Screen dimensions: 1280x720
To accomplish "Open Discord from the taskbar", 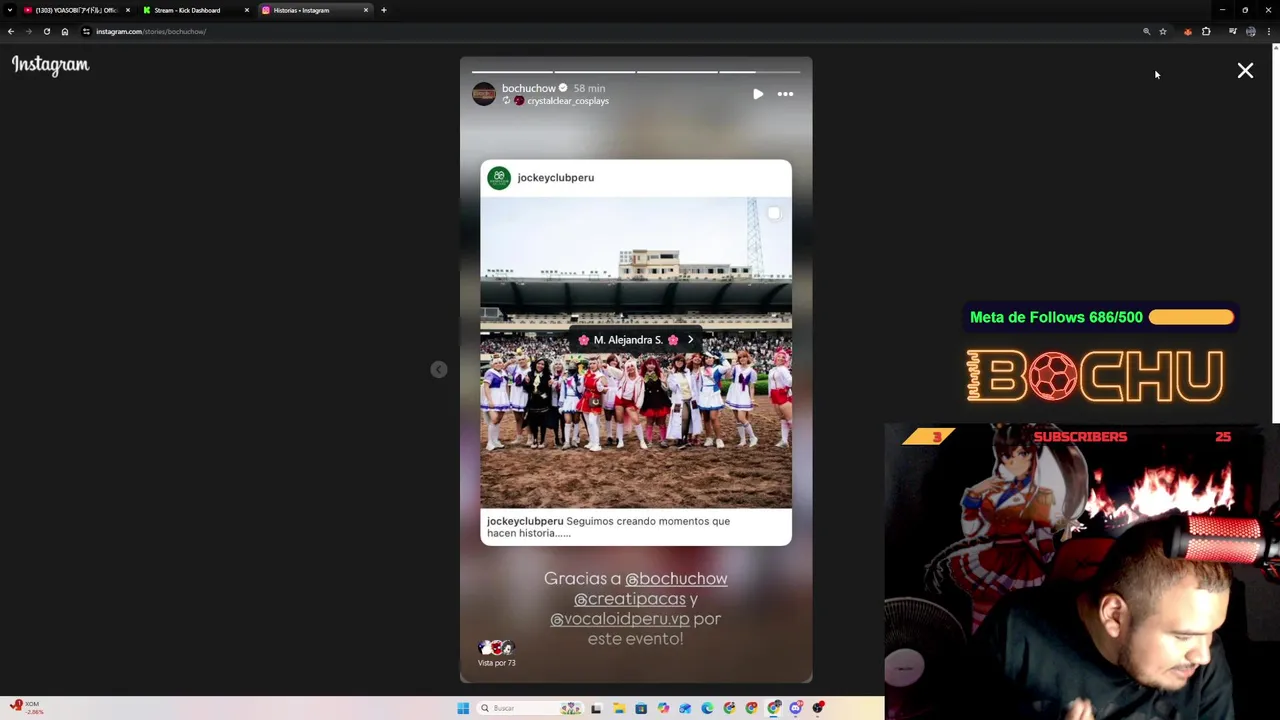I will click(x=796, y=708).
